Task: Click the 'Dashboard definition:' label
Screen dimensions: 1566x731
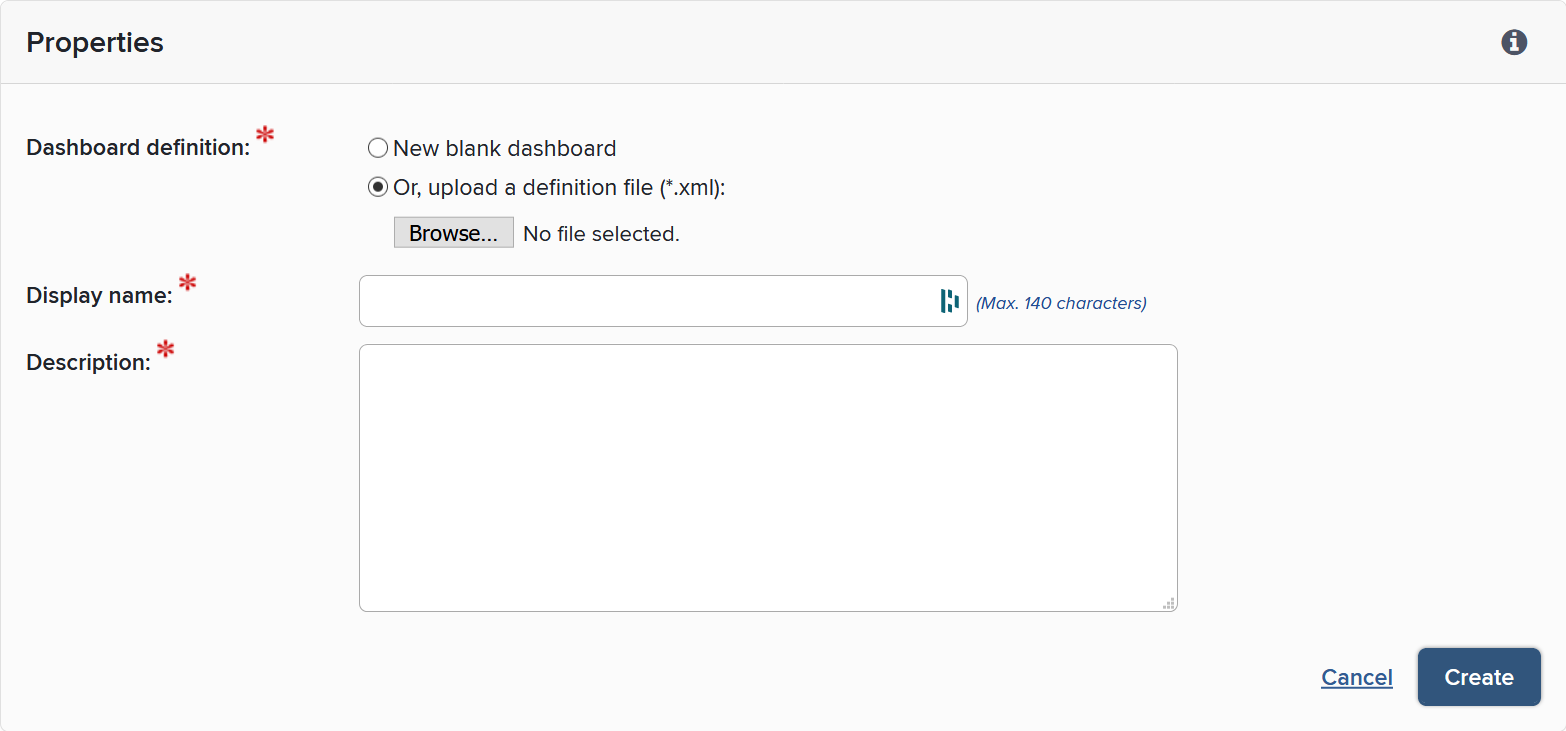Action: (x=138, y=148)
